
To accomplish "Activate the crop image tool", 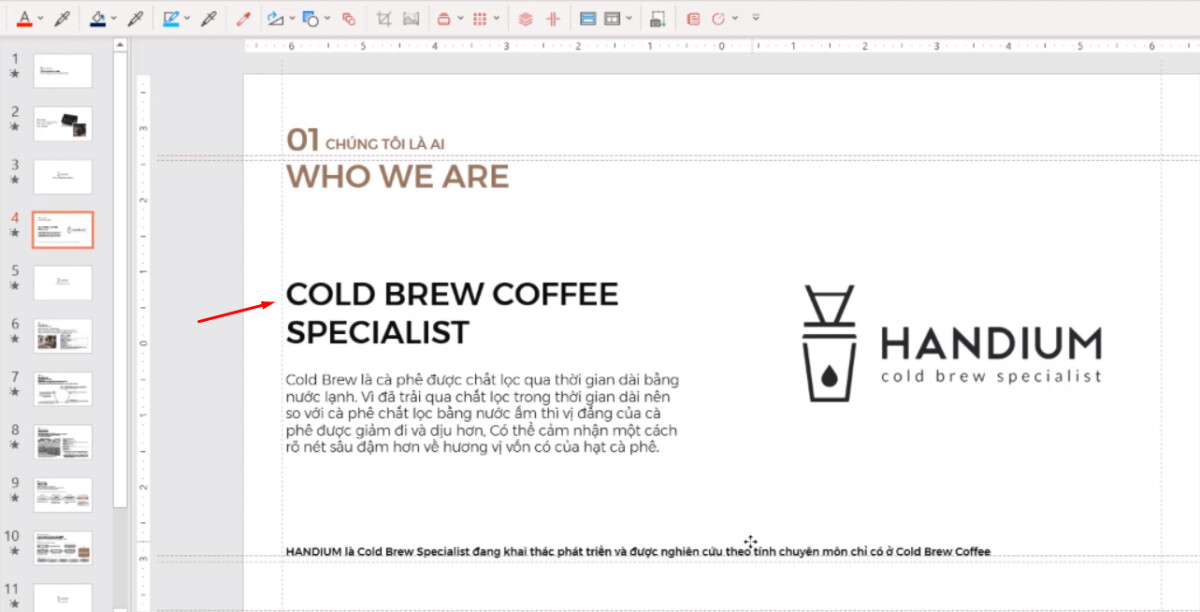I will (386, 17).
